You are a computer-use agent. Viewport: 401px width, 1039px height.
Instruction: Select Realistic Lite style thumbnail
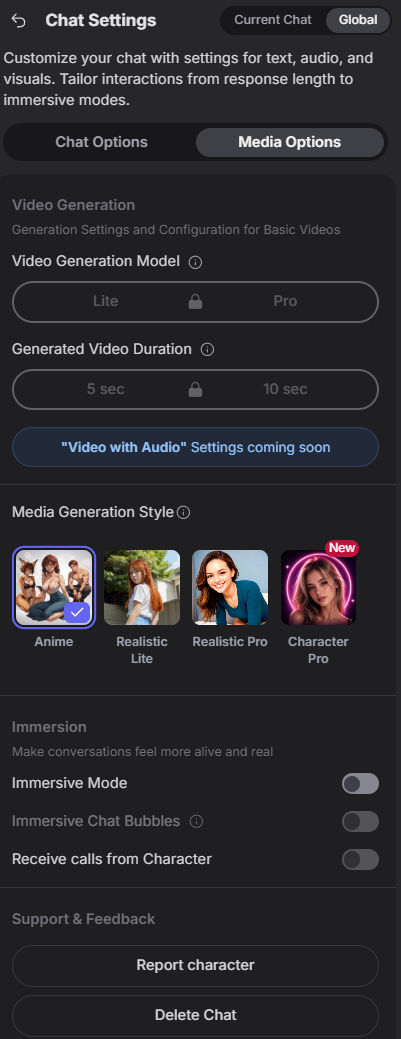142,587
